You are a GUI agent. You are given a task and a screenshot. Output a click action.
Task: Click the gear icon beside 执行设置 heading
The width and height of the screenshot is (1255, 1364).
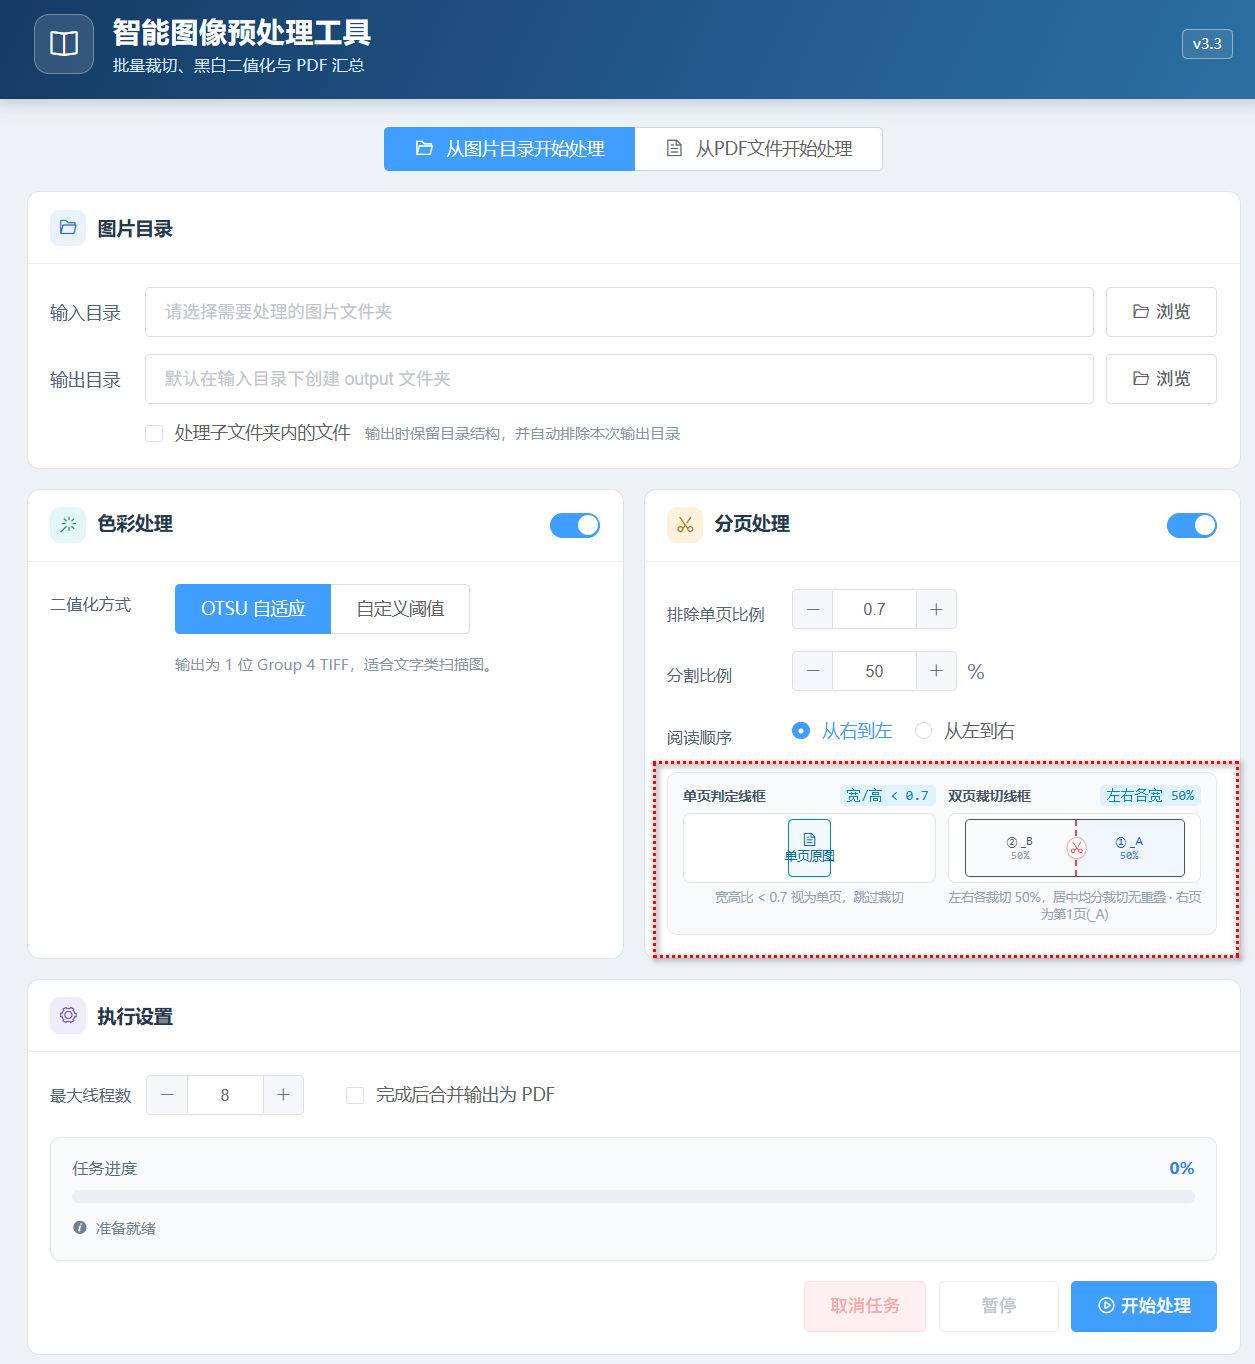[x=68, y=1016]
